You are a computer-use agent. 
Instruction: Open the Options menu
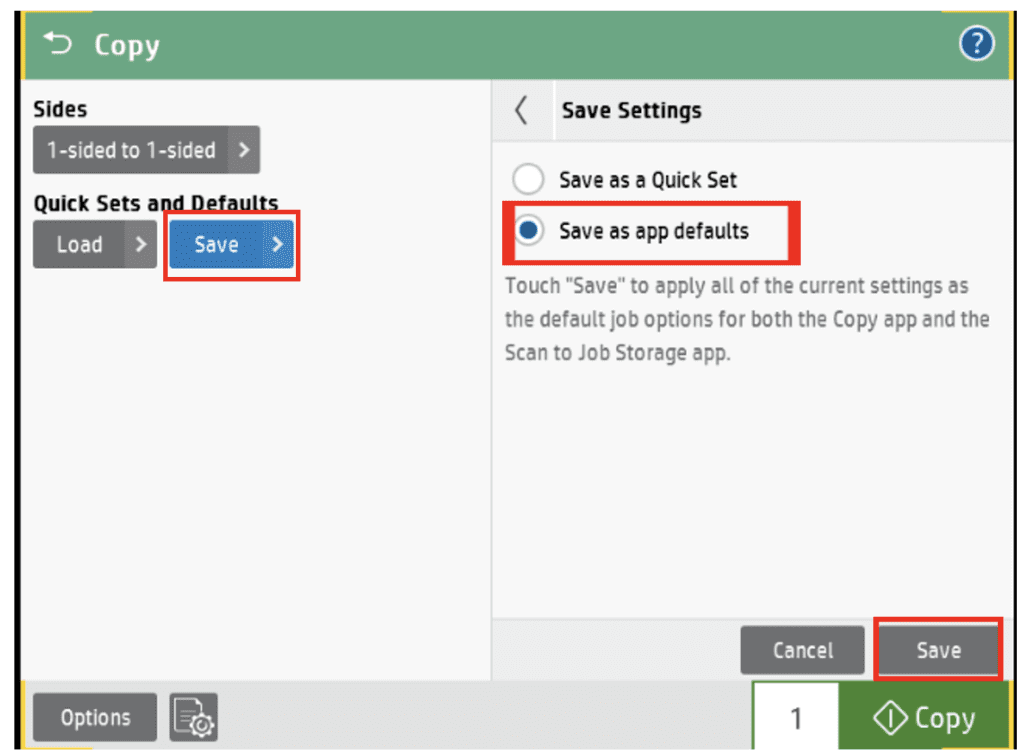(x=94, y=717)
